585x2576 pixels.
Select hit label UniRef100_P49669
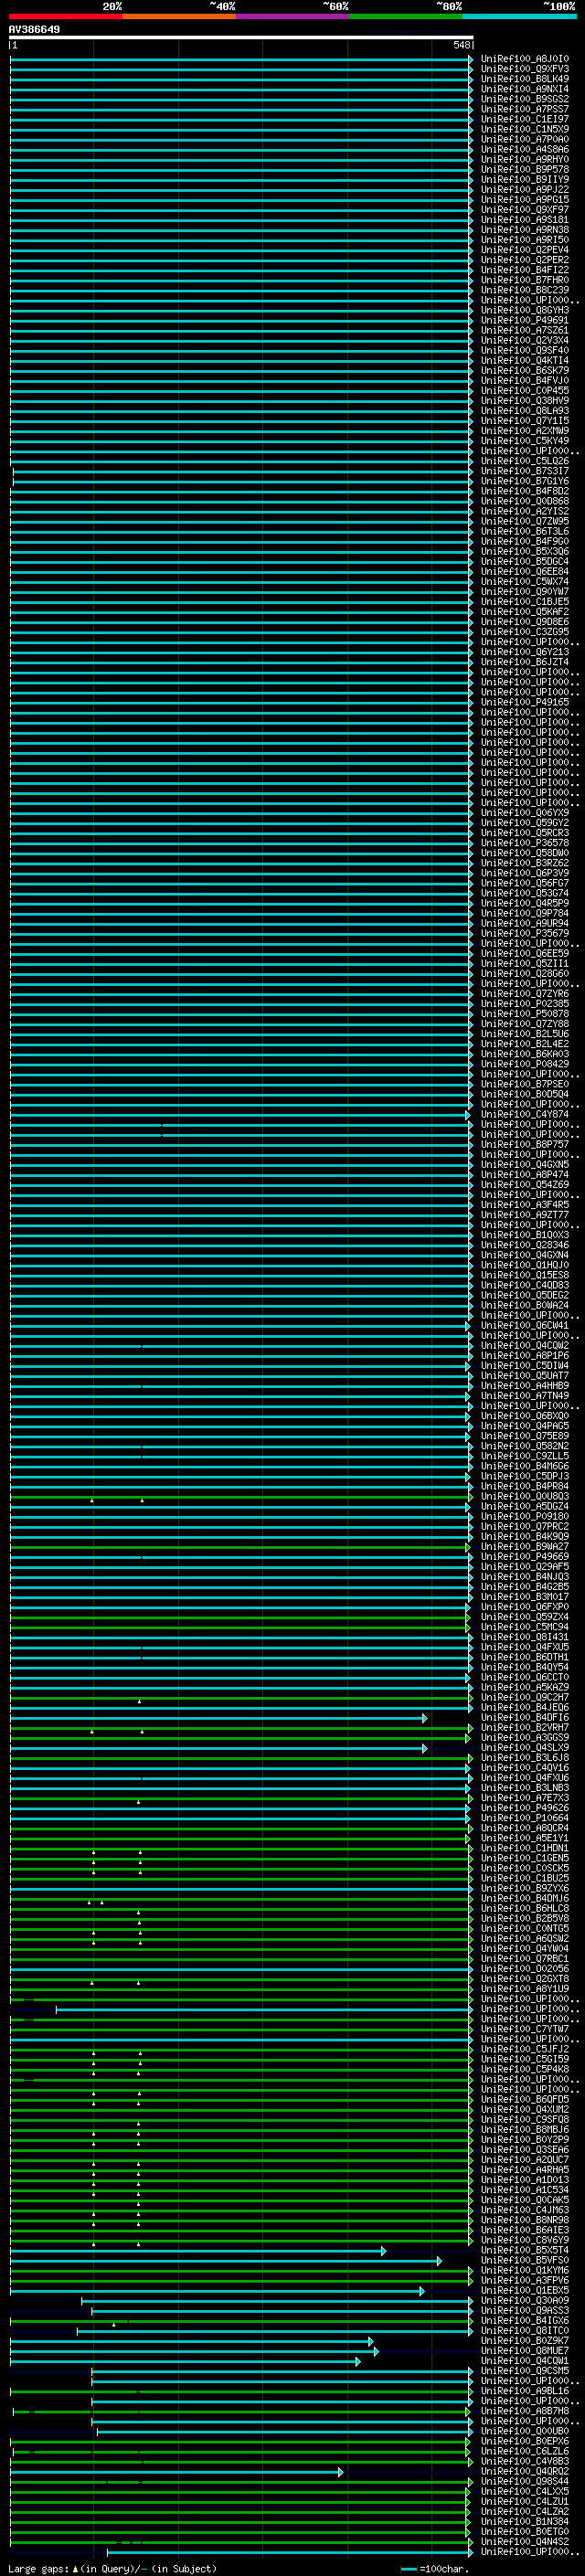pos(525,1557)
